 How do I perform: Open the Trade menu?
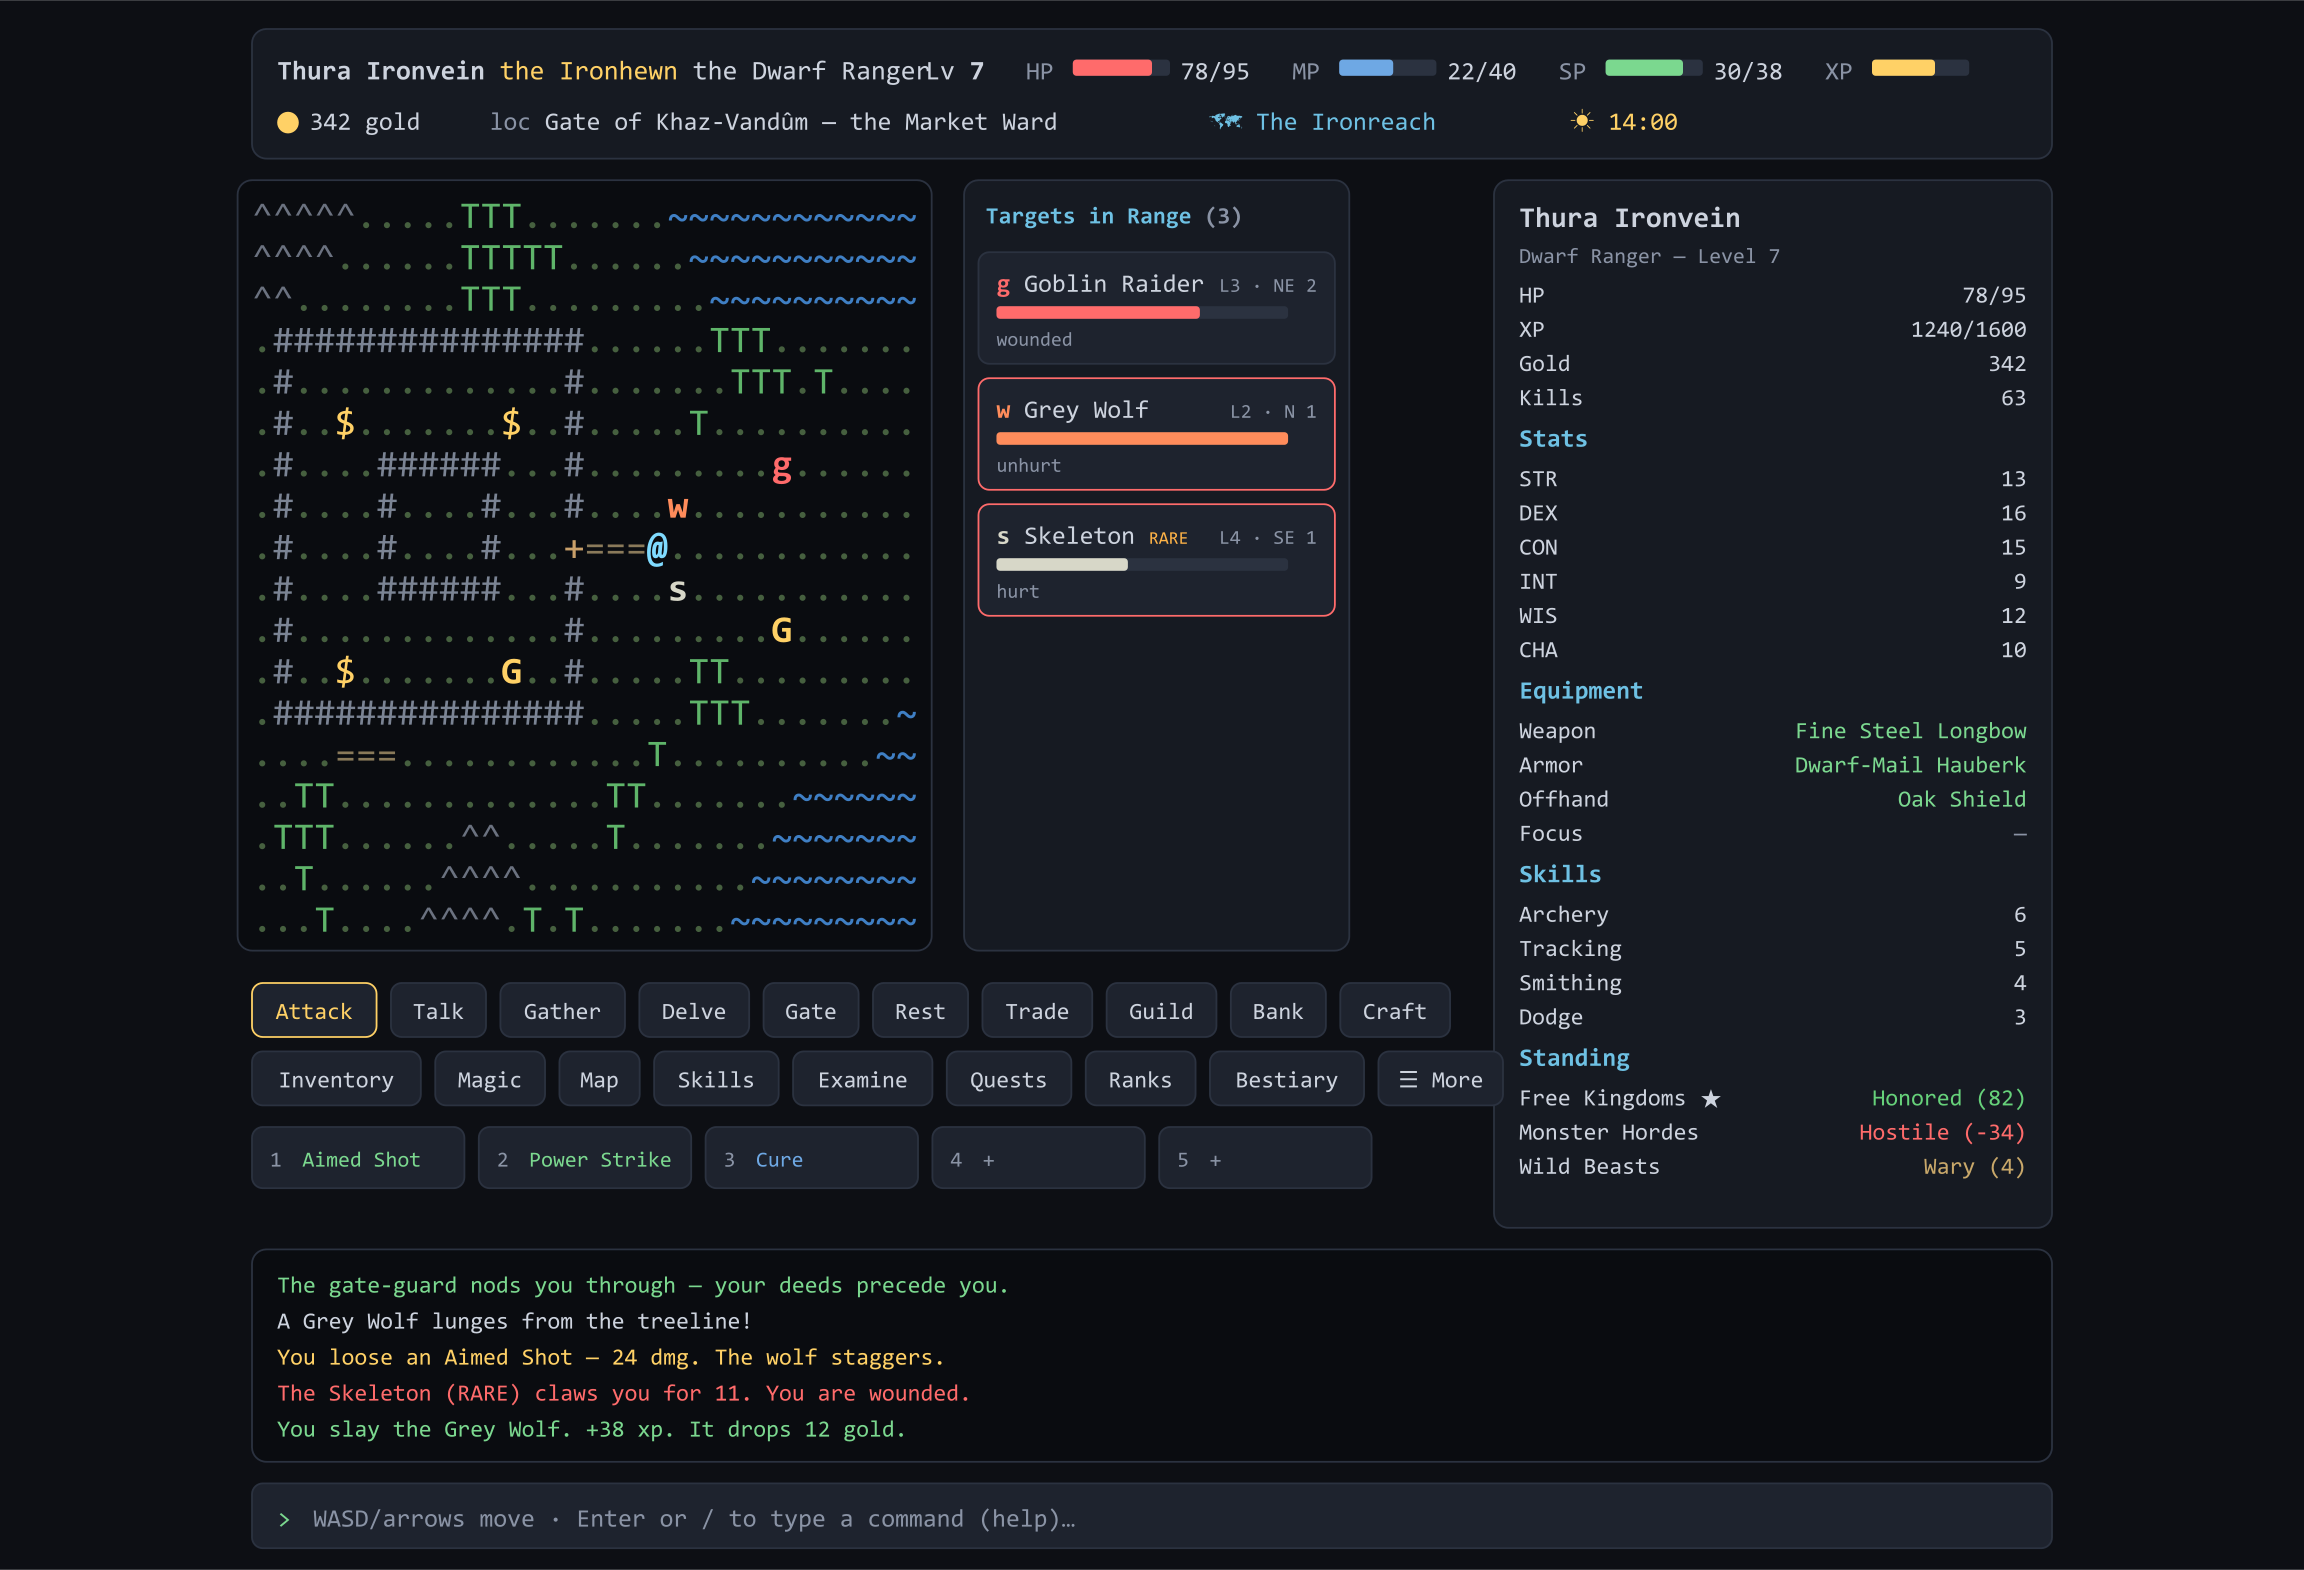coord(1037,1011)
